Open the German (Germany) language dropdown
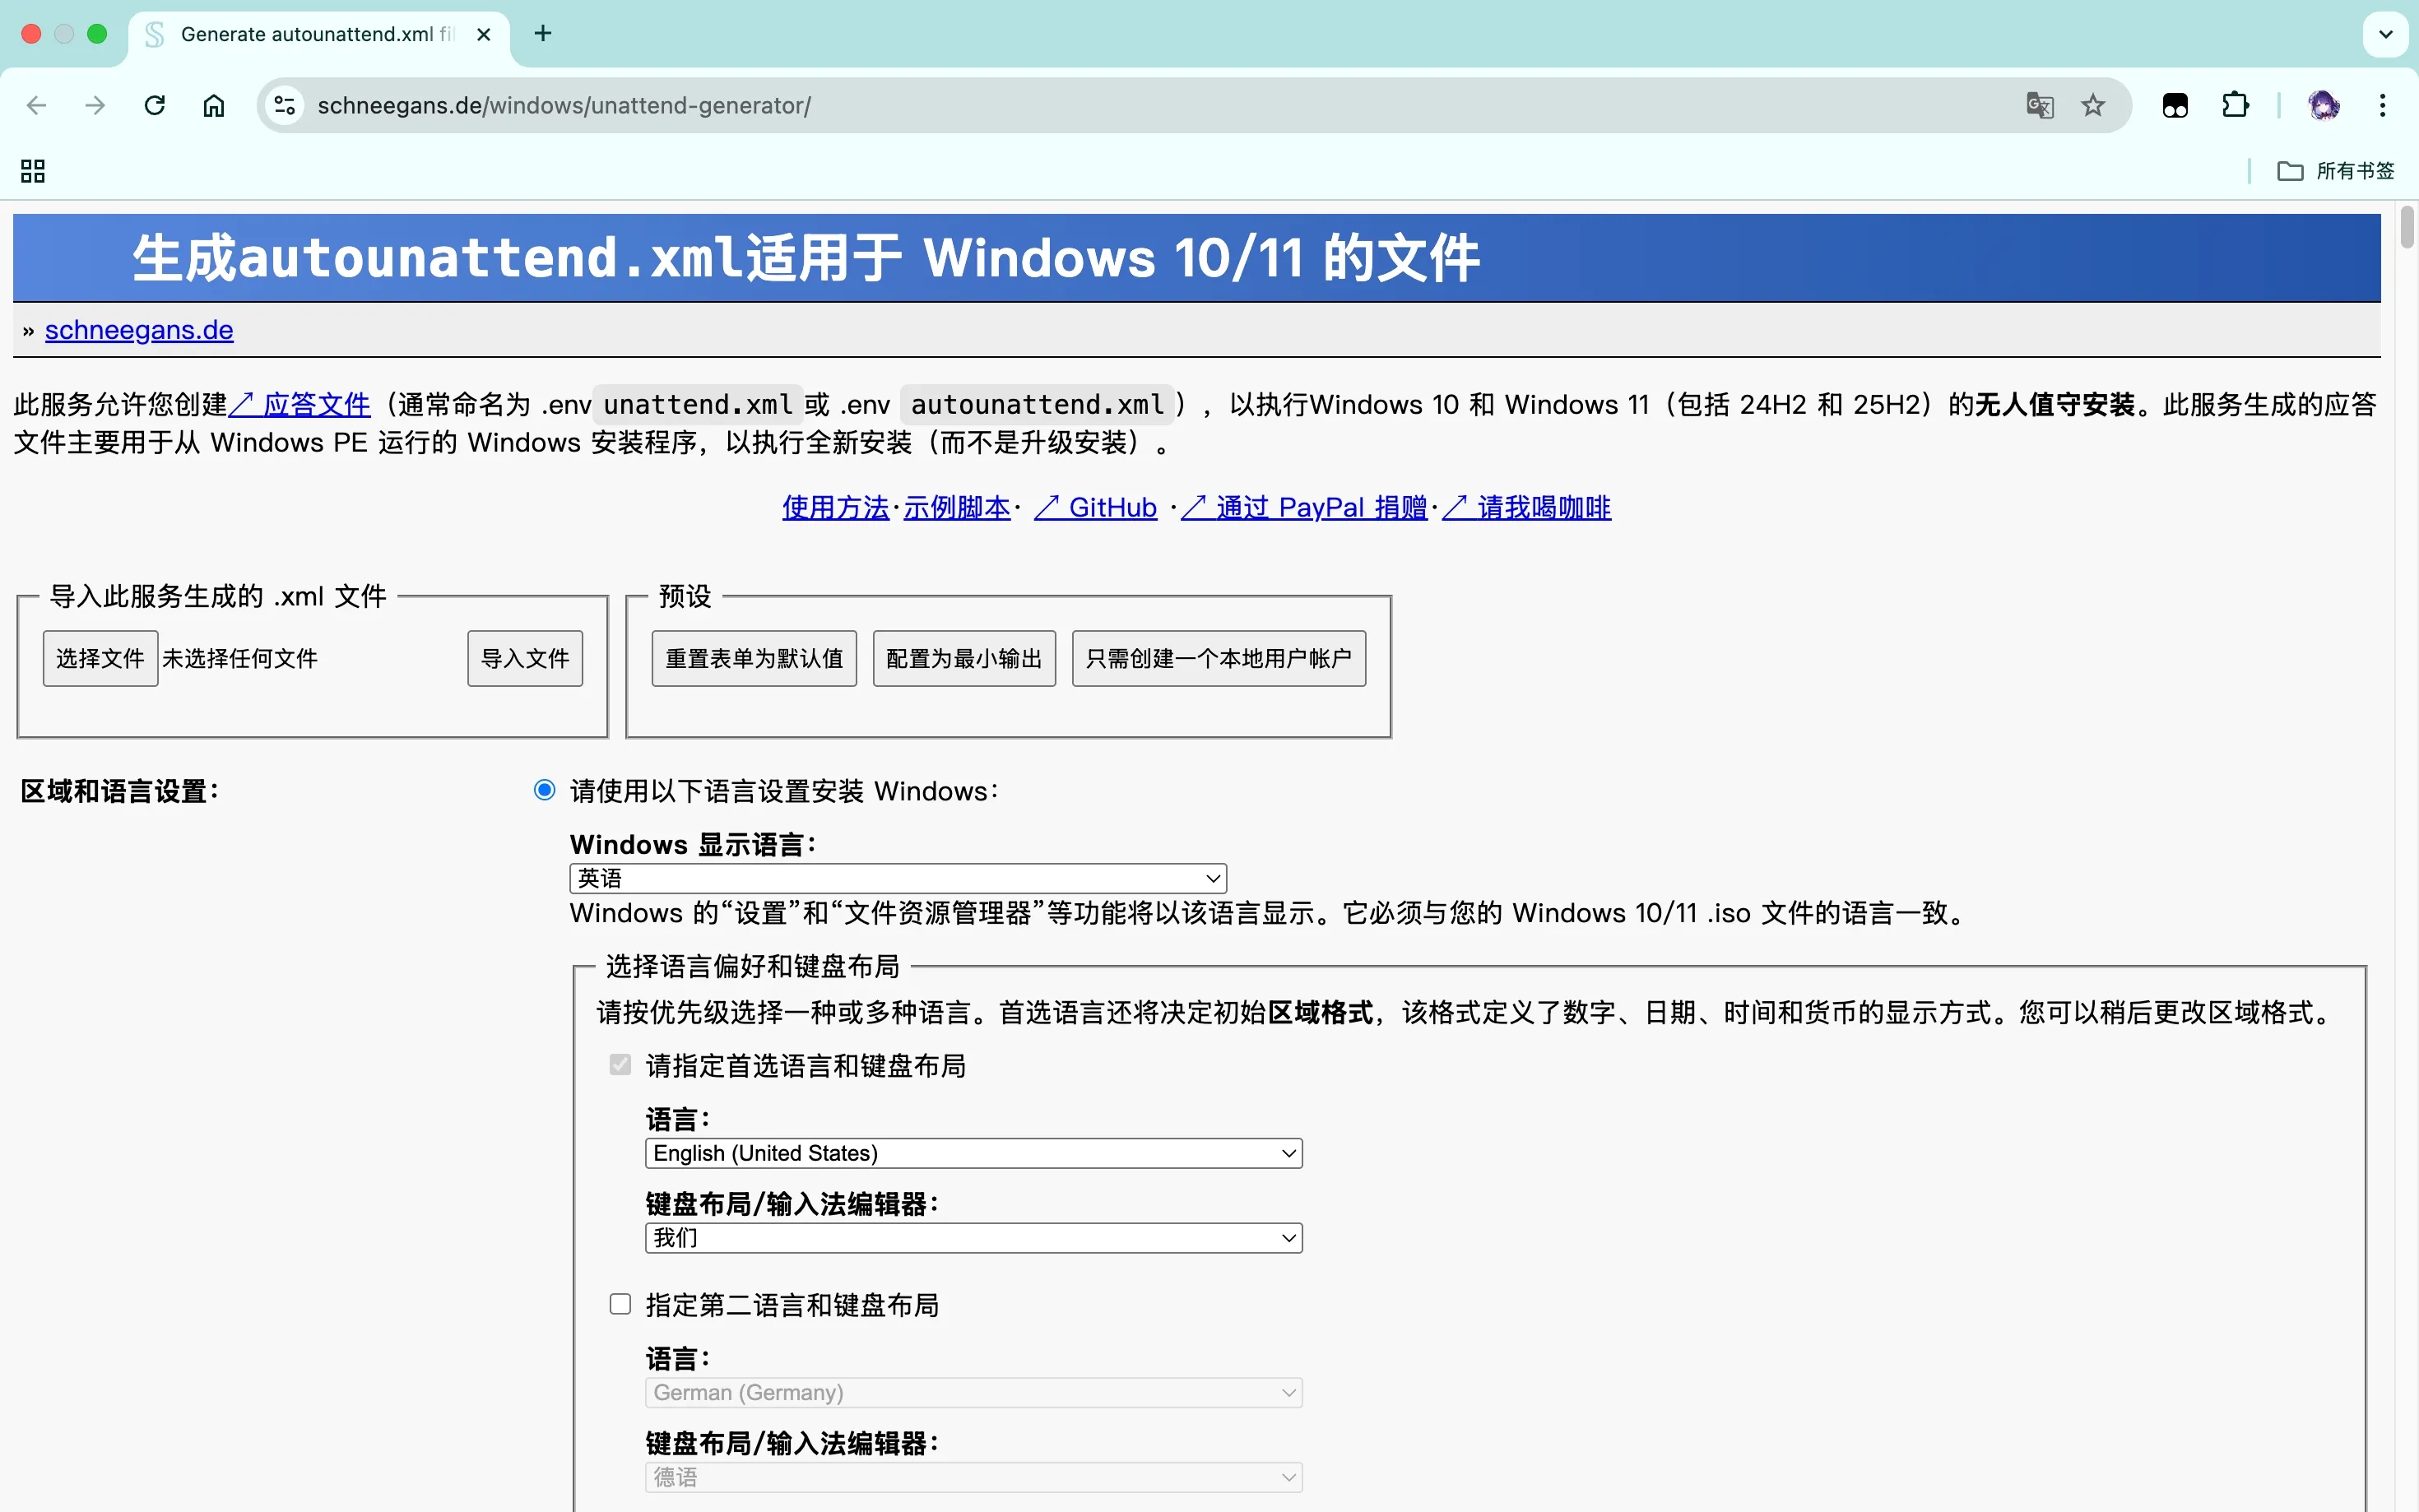This screenshot has width=2419, height=1512. coord(973,1391)
